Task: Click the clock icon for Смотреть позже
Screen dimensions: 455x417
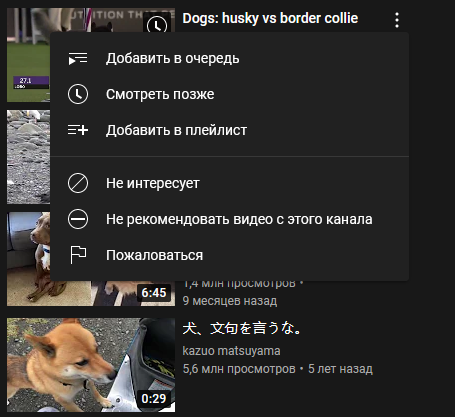Action: (78, 94)
